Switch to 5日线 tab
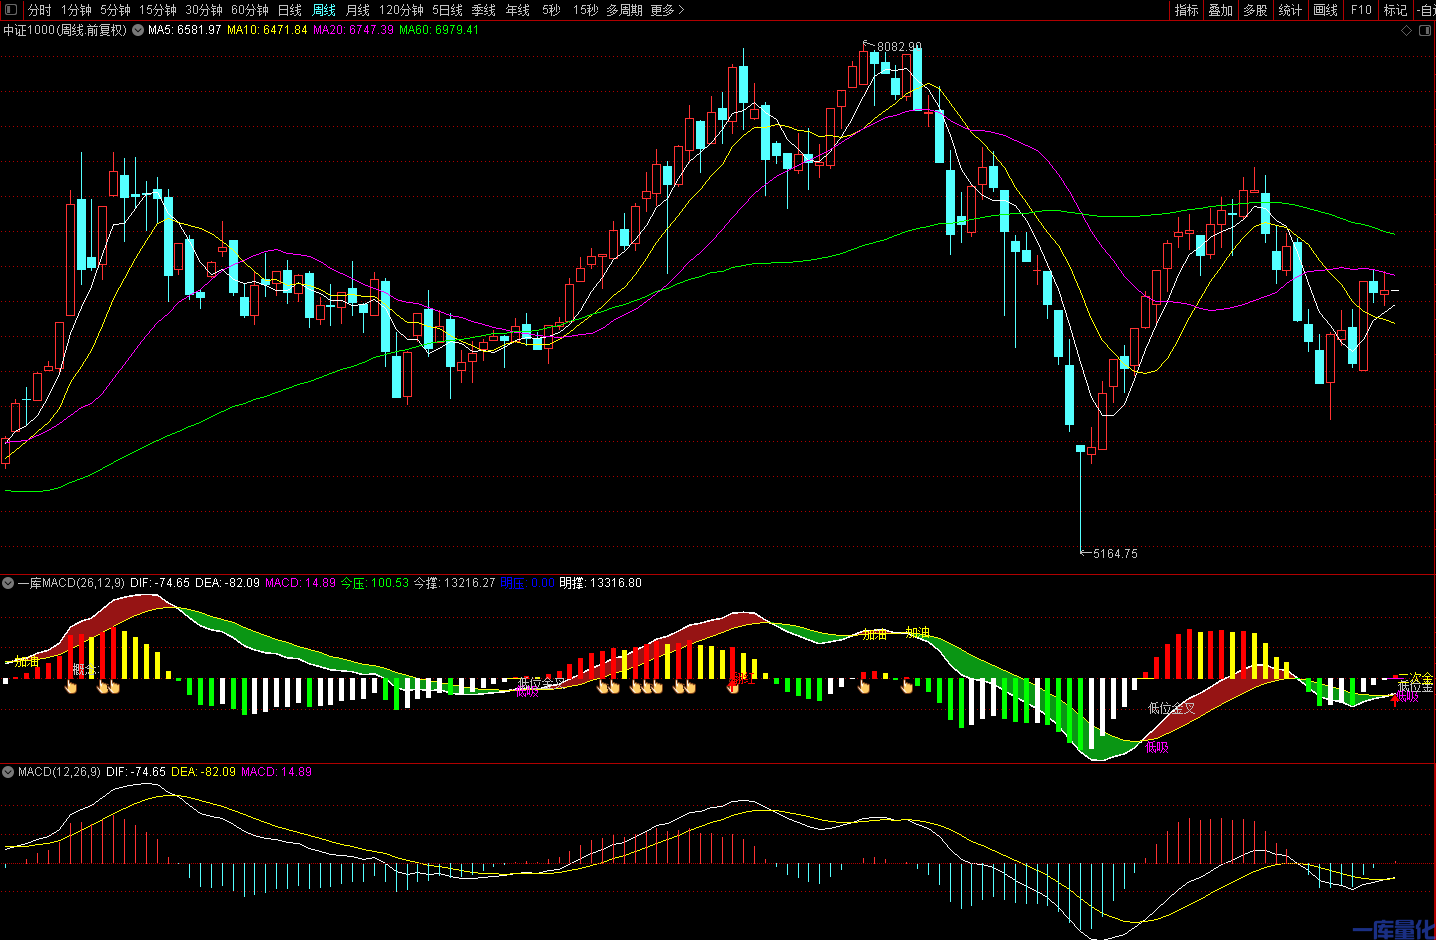The image size is (1436, 940). pos(447,10)
